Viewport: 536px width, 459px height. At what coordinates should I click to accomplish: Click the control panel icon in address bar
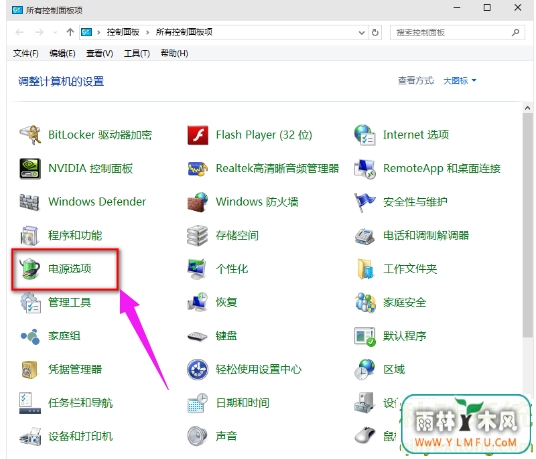(86, 32)
